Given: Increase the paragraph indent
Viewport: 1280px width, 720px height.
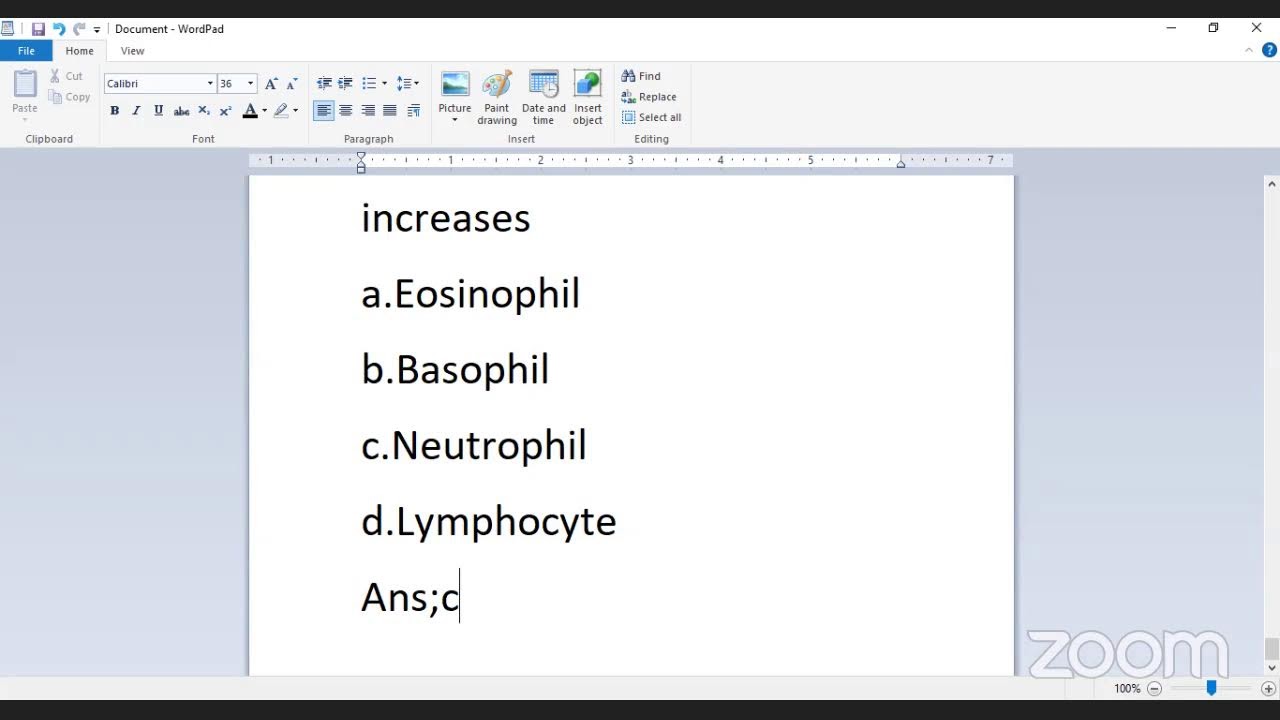Looking at the screenshot, I should (345, 84).
